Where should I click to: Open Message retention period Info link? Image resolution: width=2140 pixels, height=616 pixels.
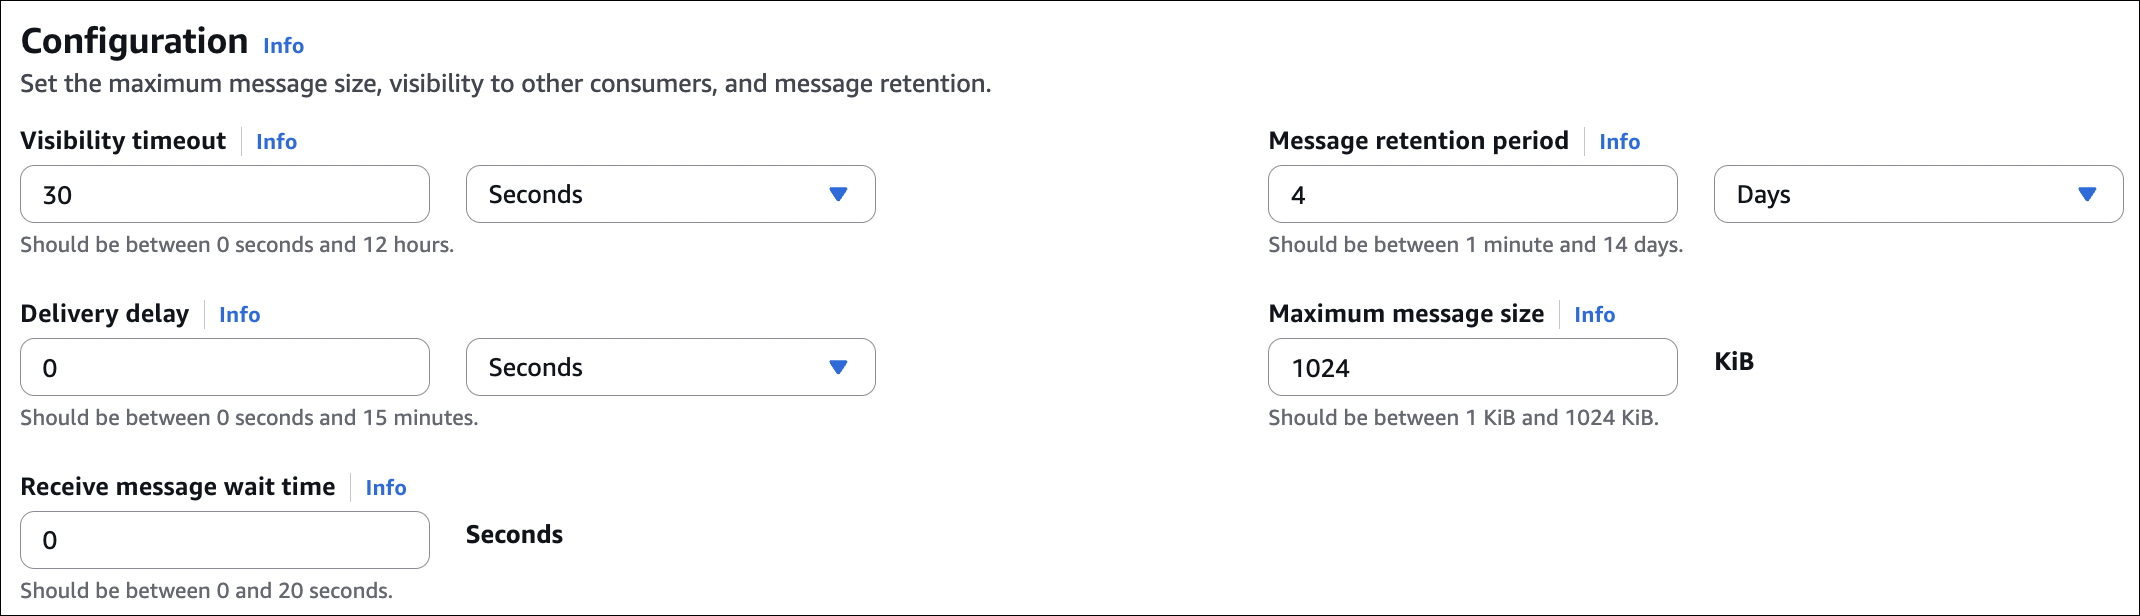(1619, 142)
